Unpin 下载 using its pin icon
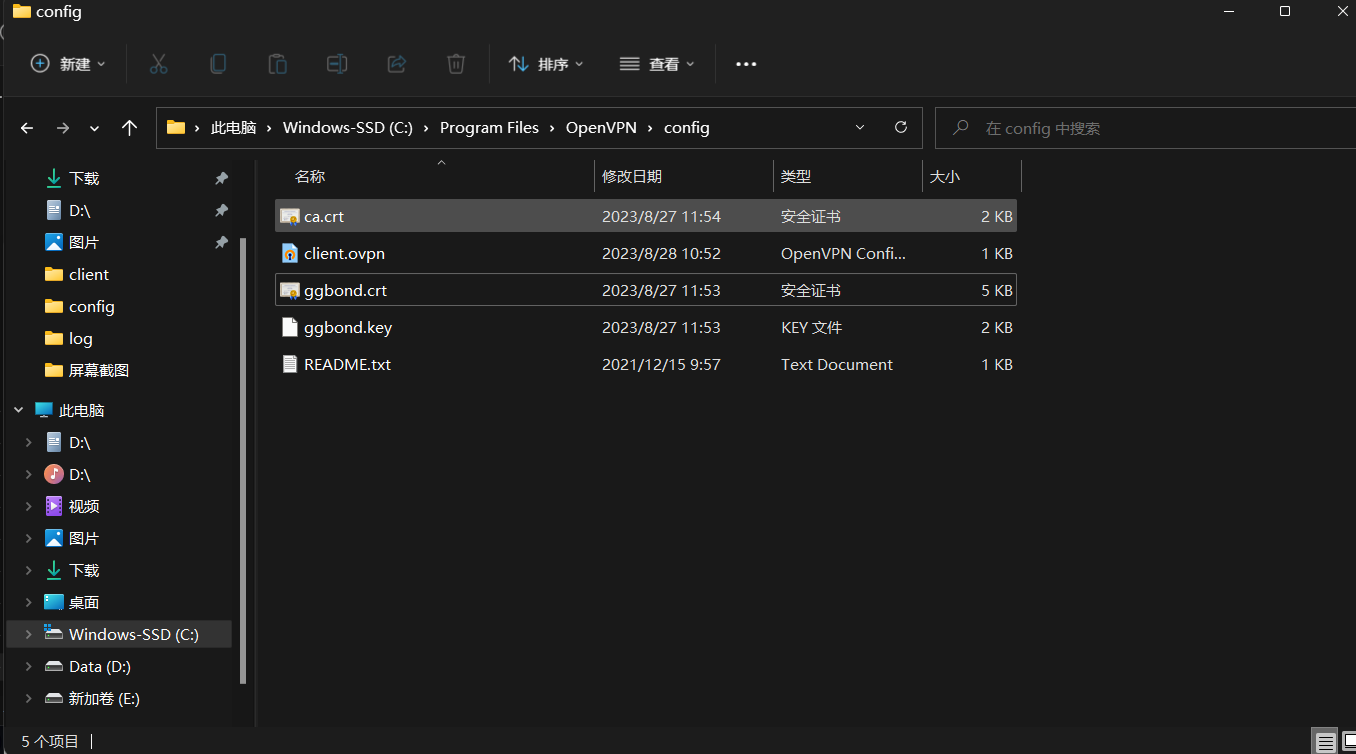 [222, 179]
